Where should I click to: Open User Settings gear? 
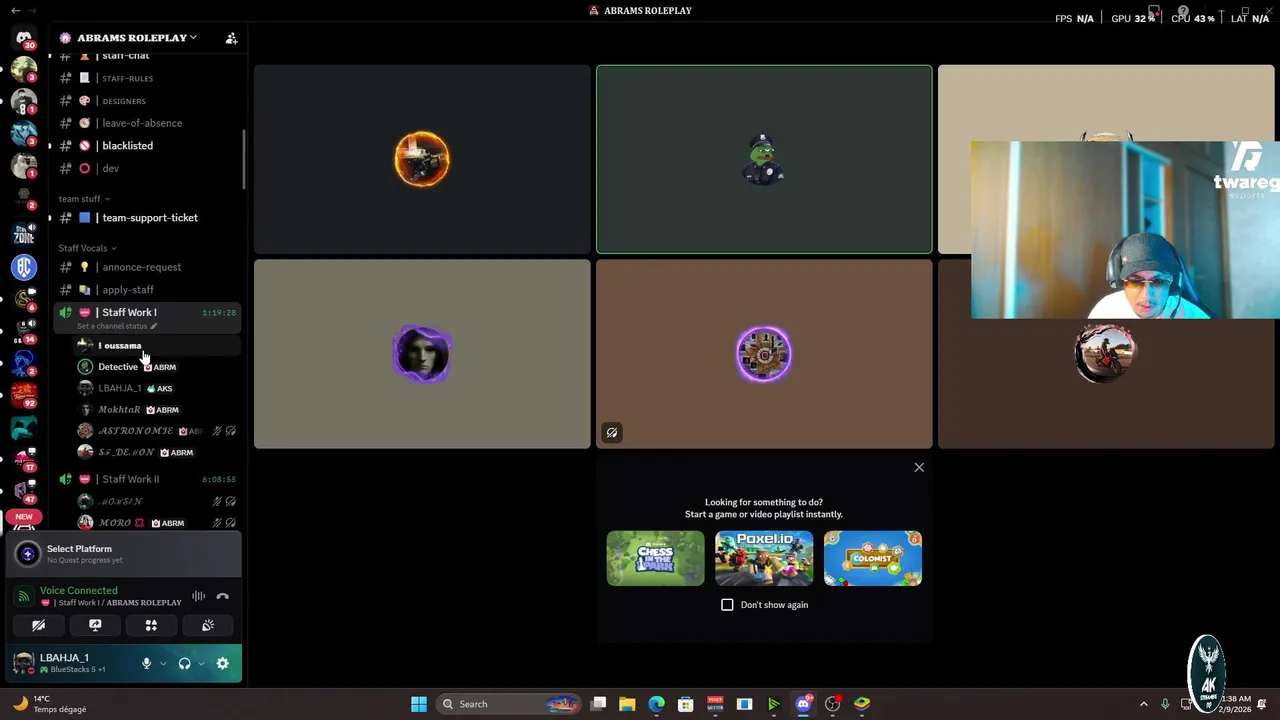click(x=222, y=663)
